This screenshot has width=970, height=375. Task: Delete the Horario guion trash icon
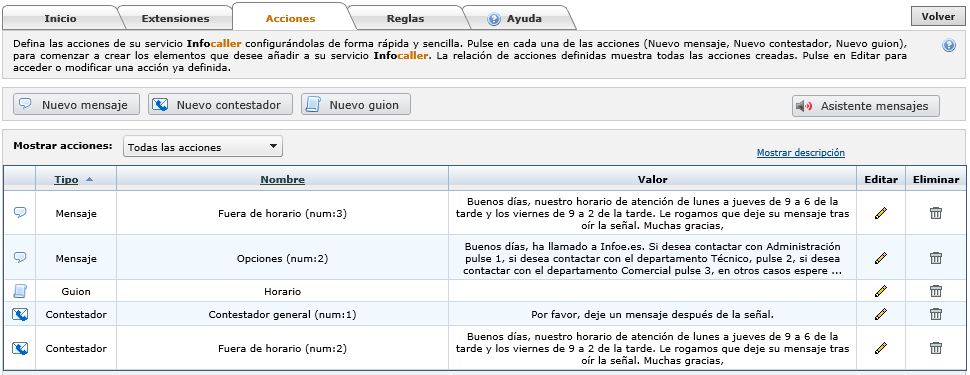point(936,291)
